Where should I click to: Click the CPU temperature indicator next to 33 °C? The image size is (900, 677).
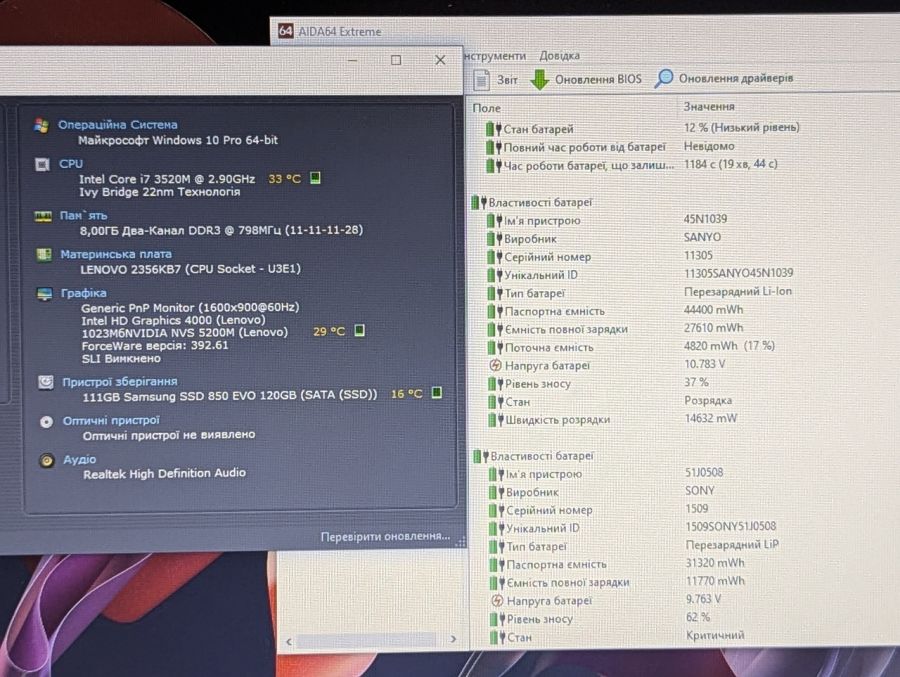pos(315,178)
